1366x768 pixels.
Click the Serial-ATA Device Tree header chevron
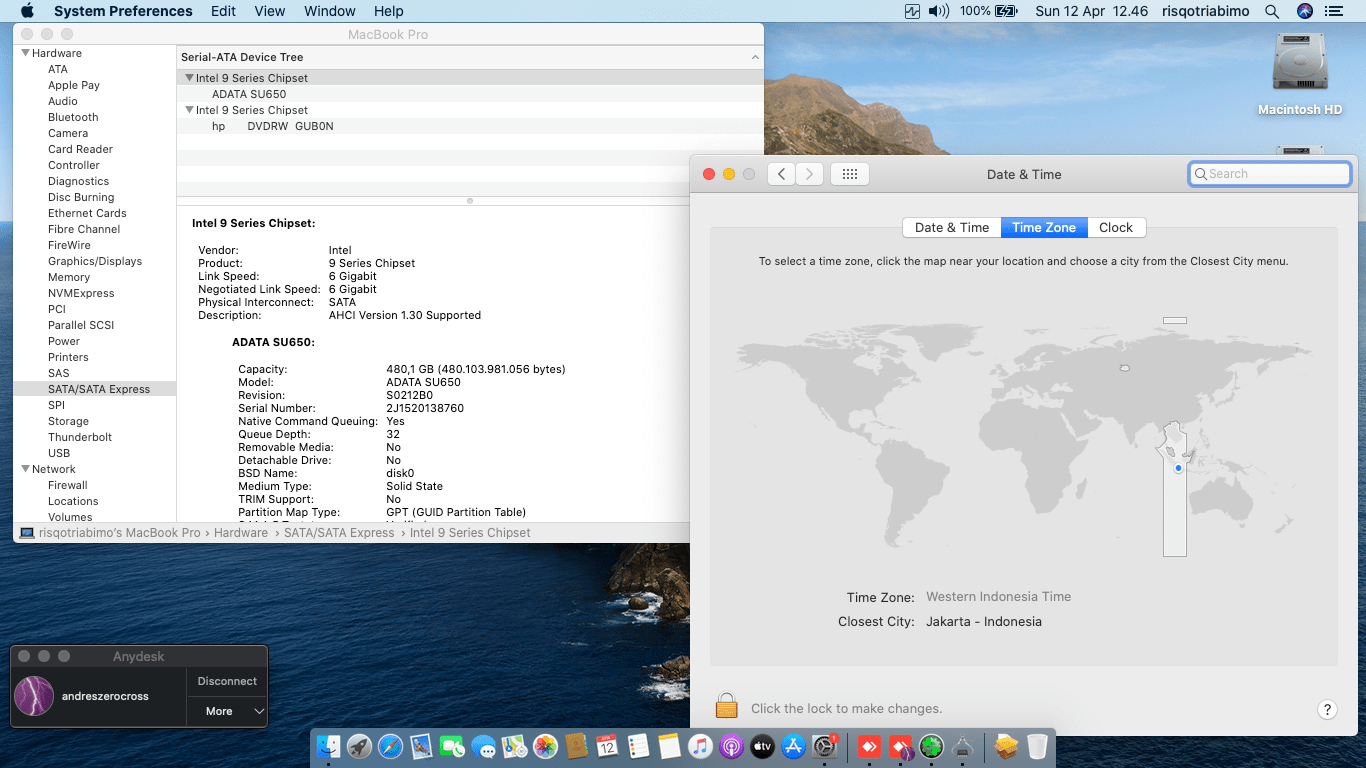755,58
